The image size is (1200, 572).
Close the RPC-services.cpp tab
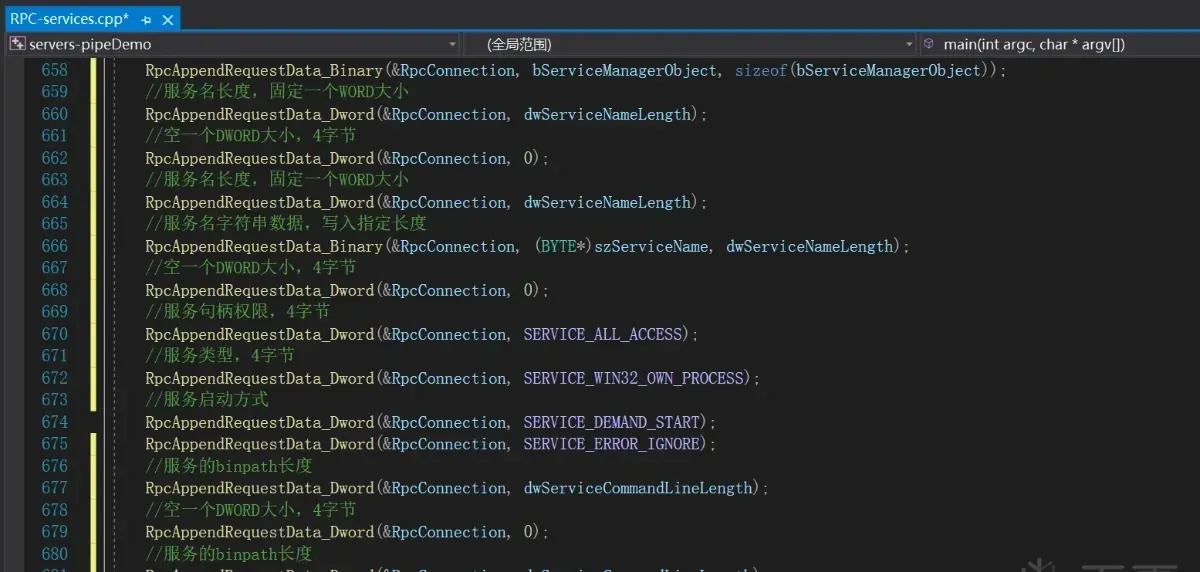tap(167, 19)
